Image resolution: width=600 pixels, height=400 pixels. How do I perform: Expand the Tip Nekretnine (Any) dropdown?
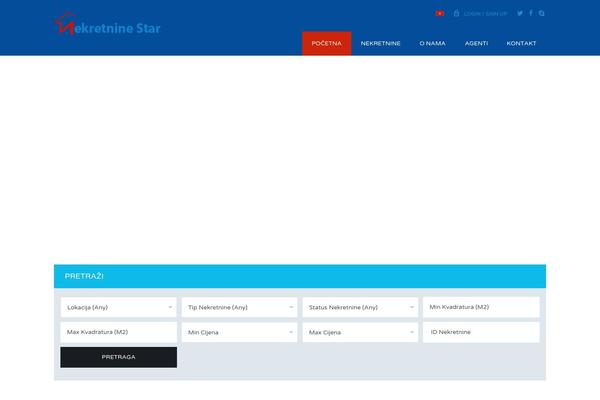[x=240, y=307]
